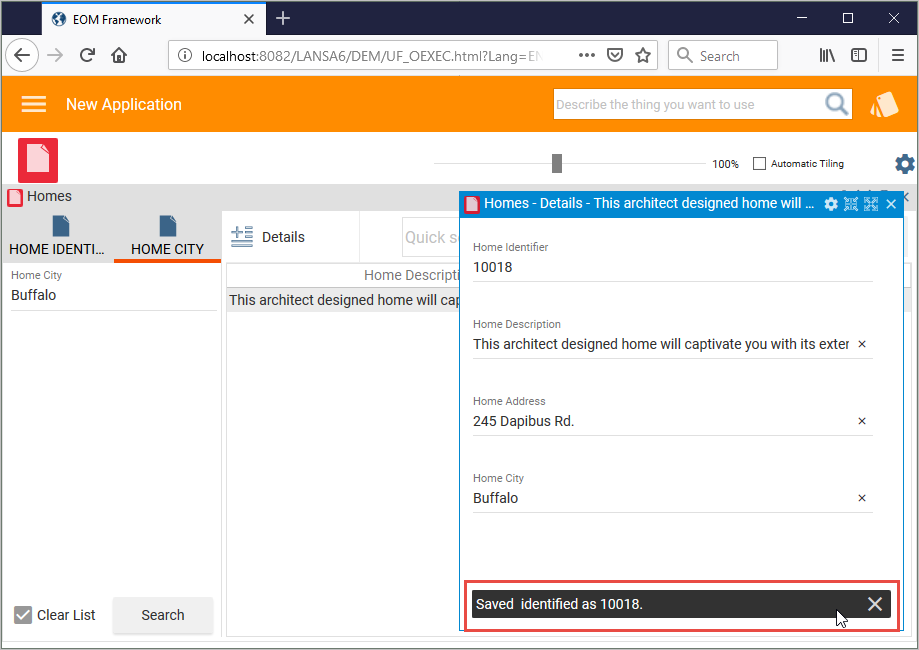Select the EOM Framework browser tab
Screen dimensions: 919x650
pos(154,19)
